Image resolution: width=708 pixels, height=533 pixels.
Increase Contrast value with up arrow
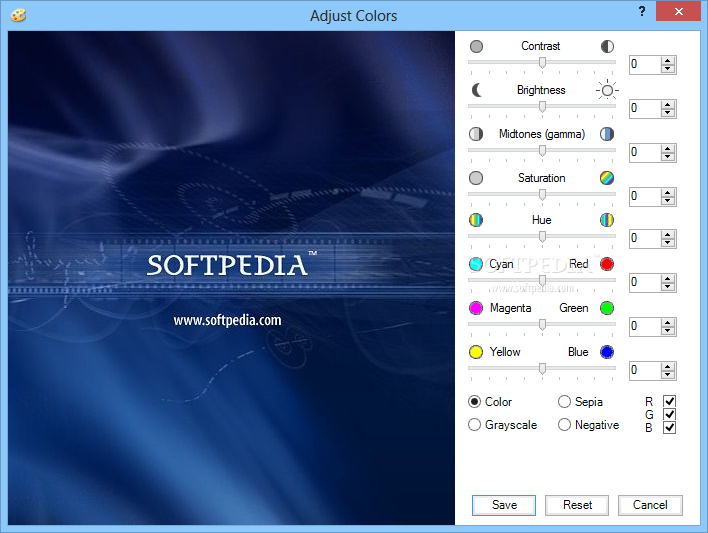tap(668, 61)
